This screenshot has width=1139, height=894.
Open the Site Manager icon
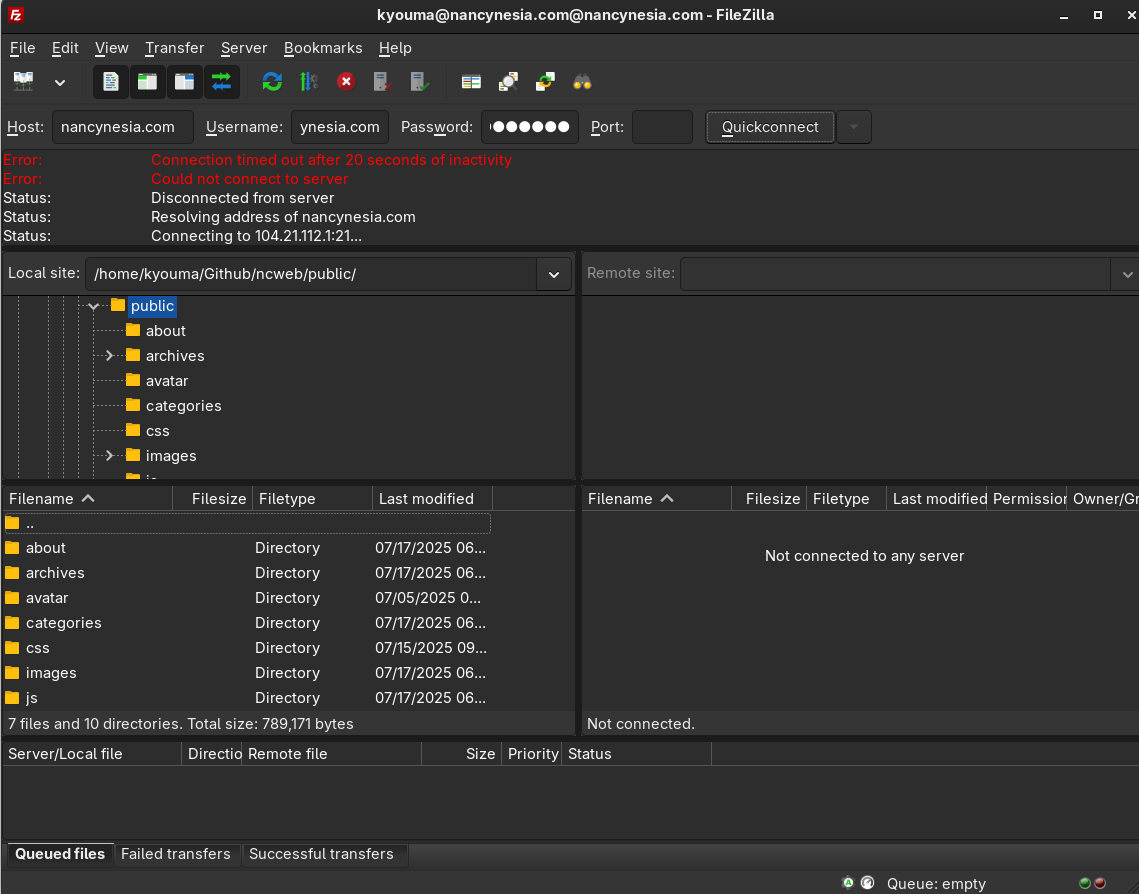[24, 81]
